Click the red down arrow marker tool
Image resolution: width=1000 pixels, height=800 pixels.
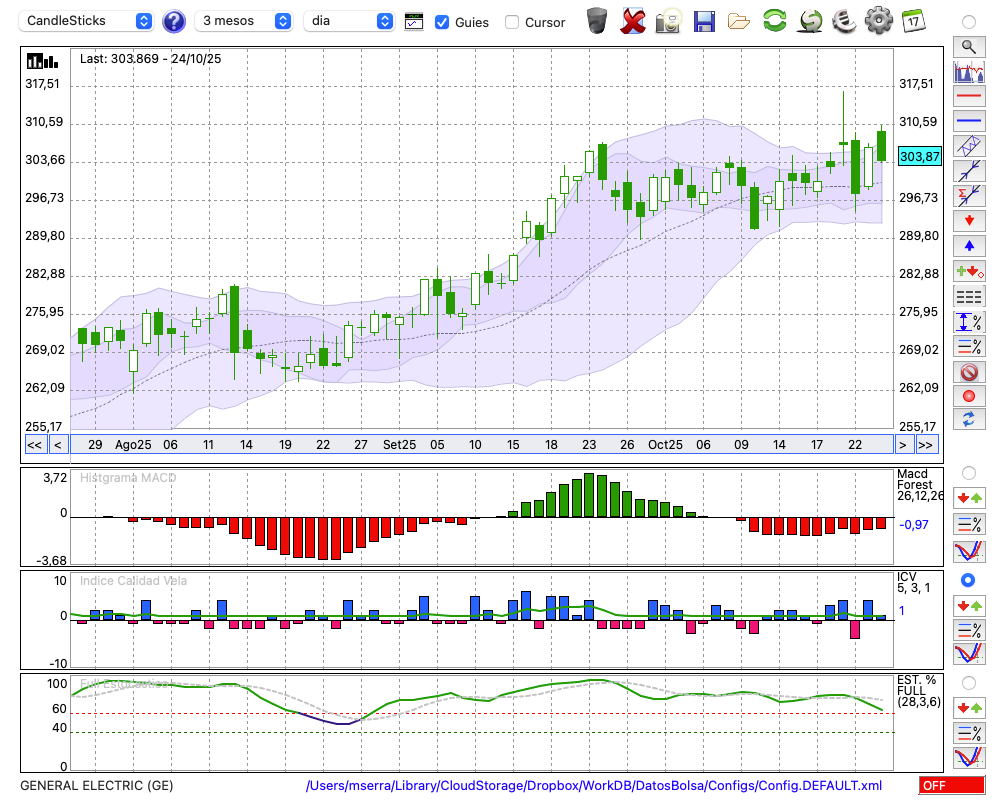(969, 221)
